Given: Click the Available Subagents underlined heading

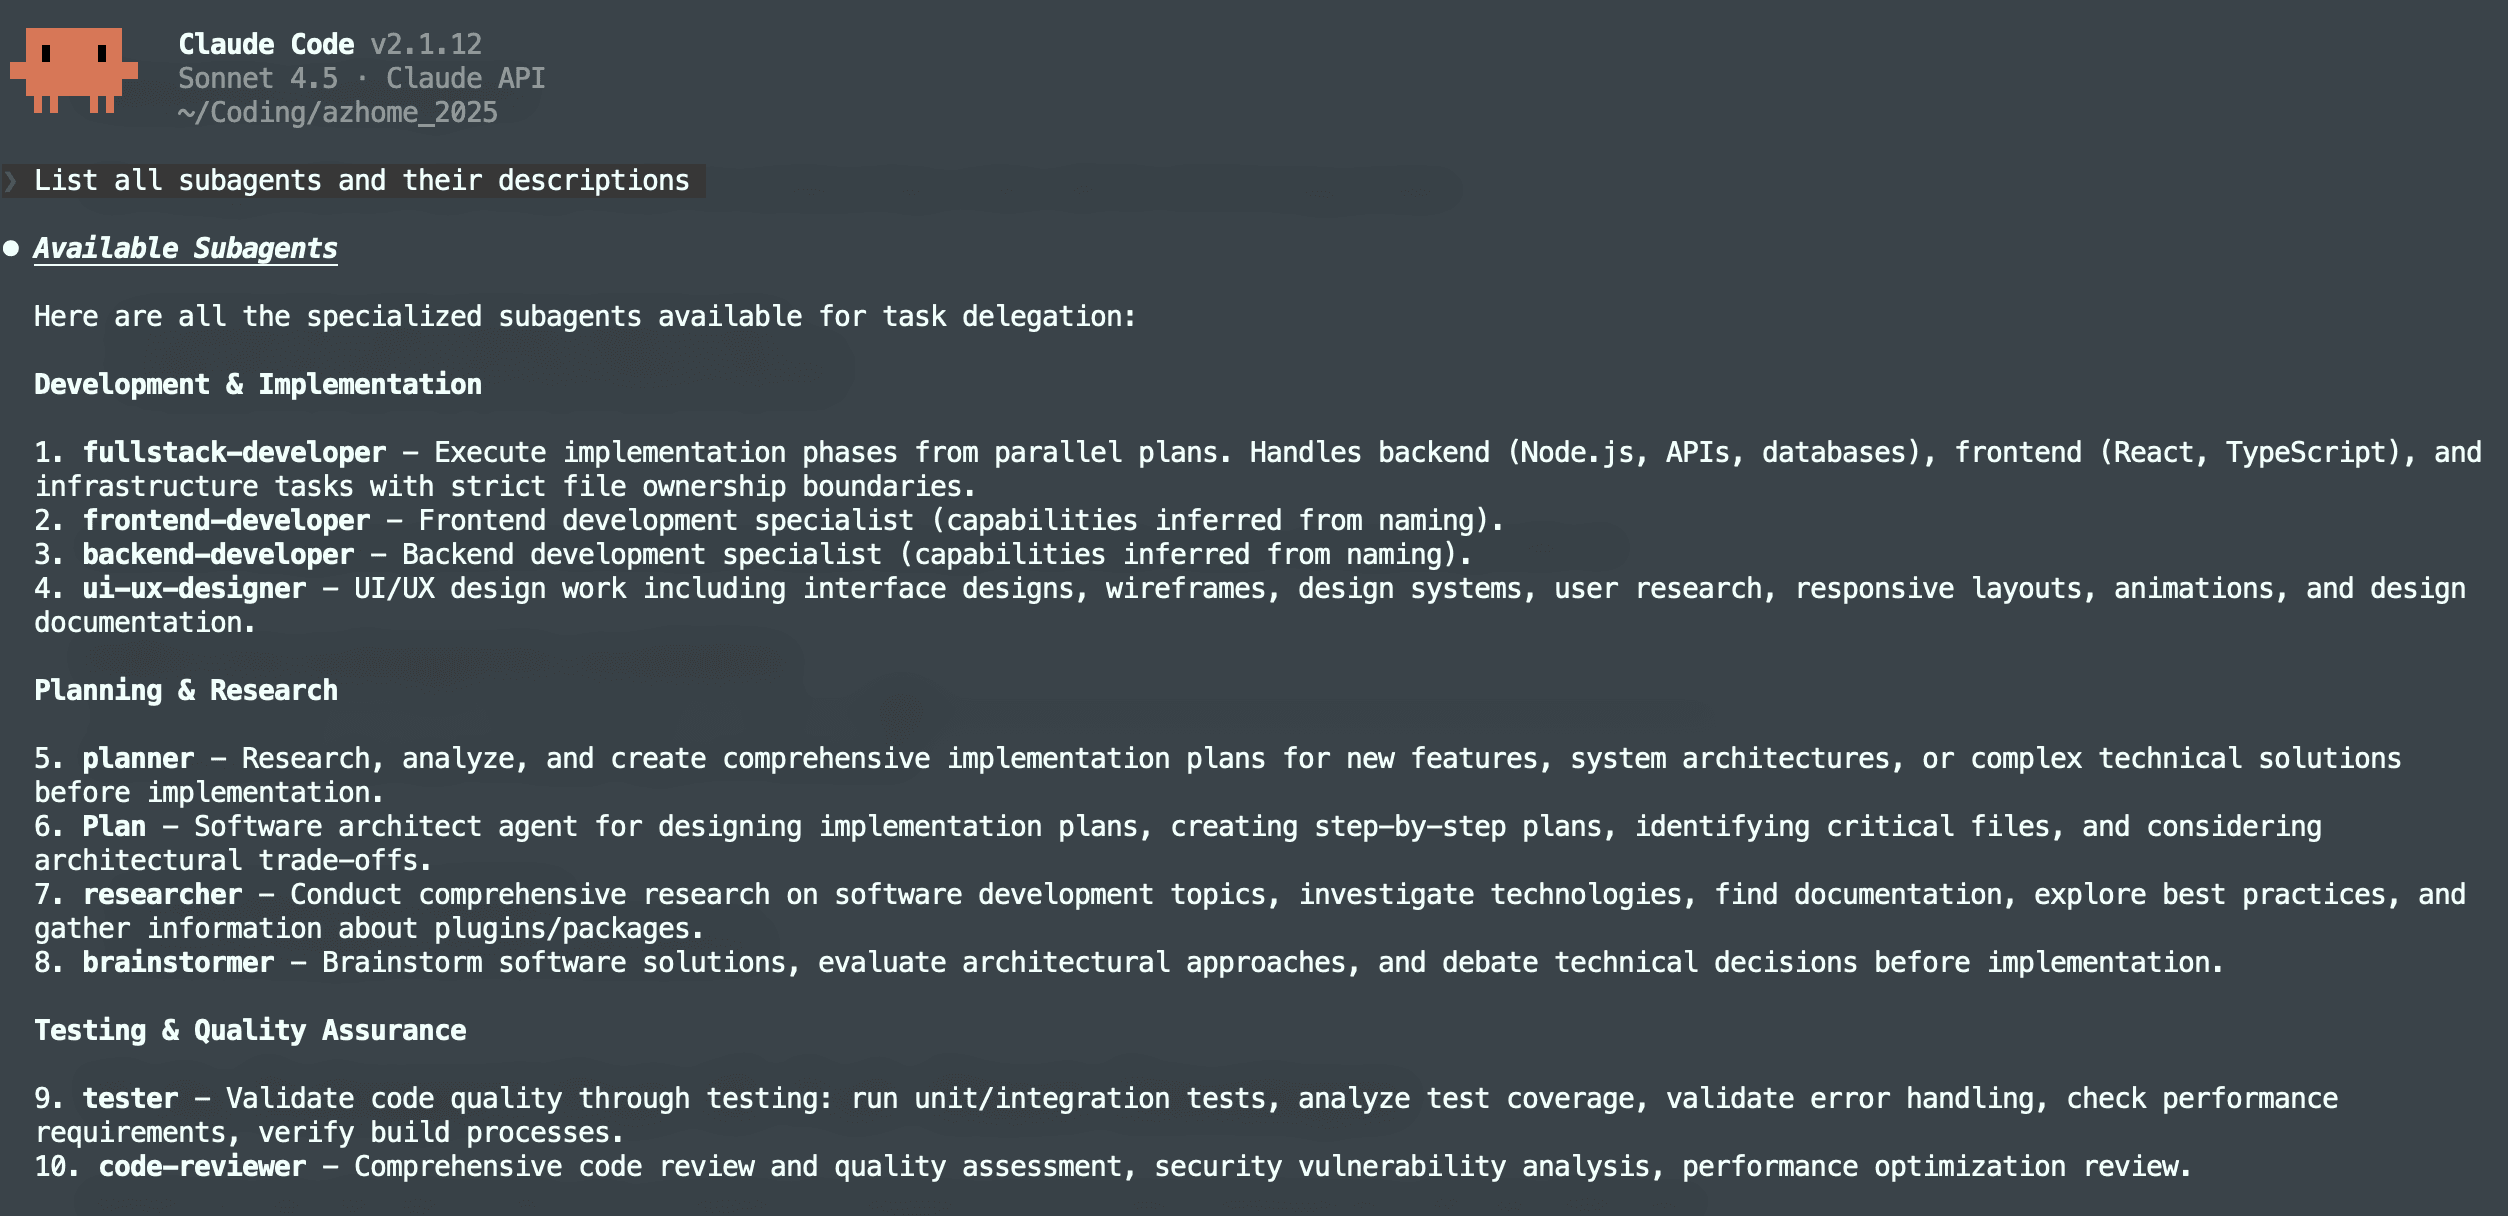Looking at the screenshot, I should pos(185,248).
